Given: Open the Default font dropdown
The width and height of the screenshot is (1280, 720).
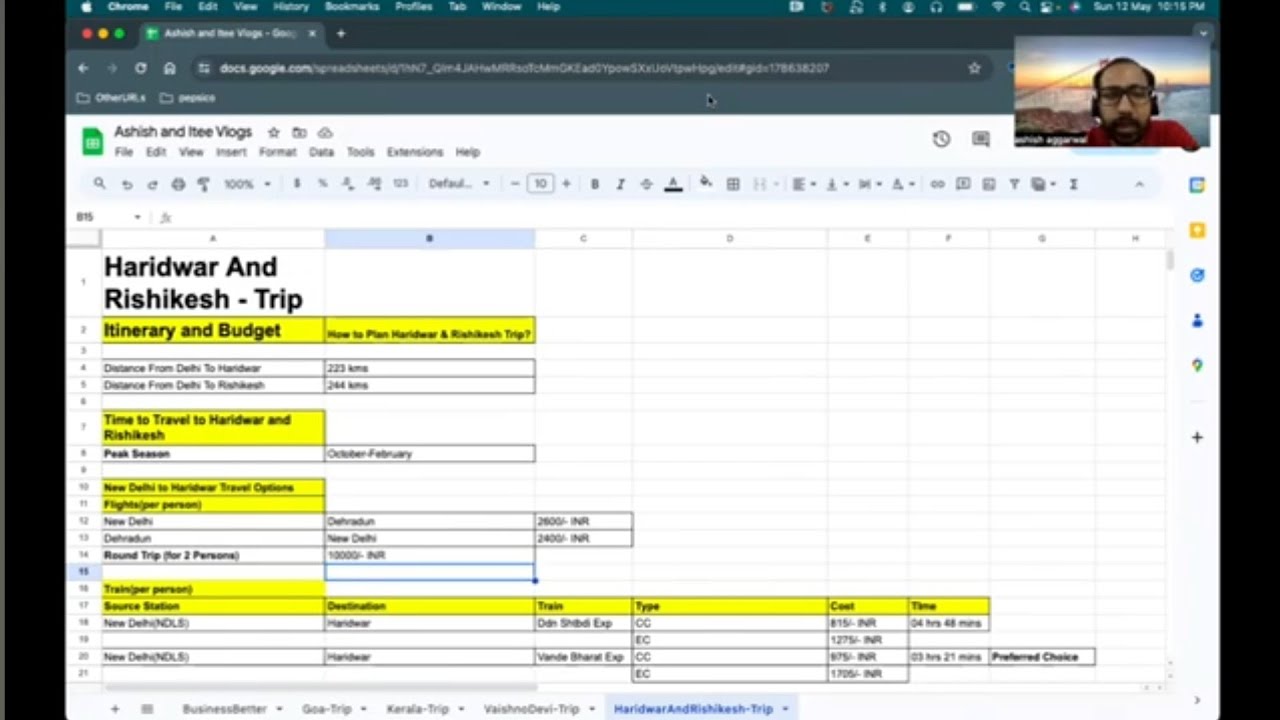Looking at the screenshot, I should [x=459, y=184].
